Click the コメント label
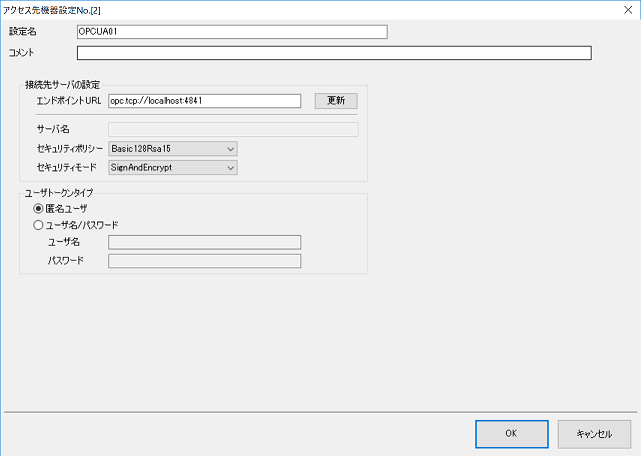641x456 pixels. click(x=22, y=52)
